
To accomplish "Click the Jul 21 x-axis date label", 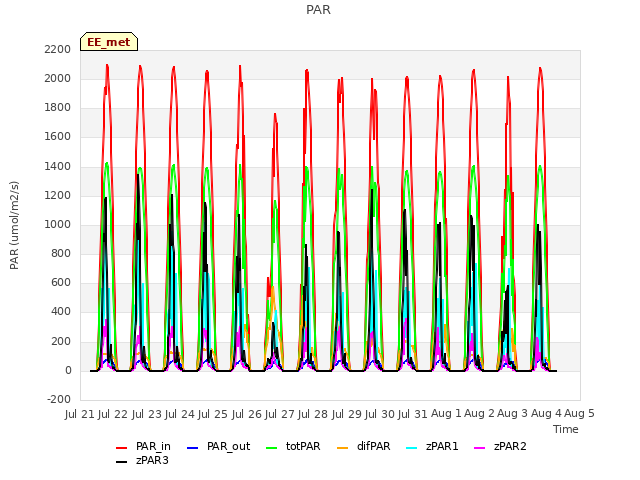I will pyautogui.click(x=80, y=414).
